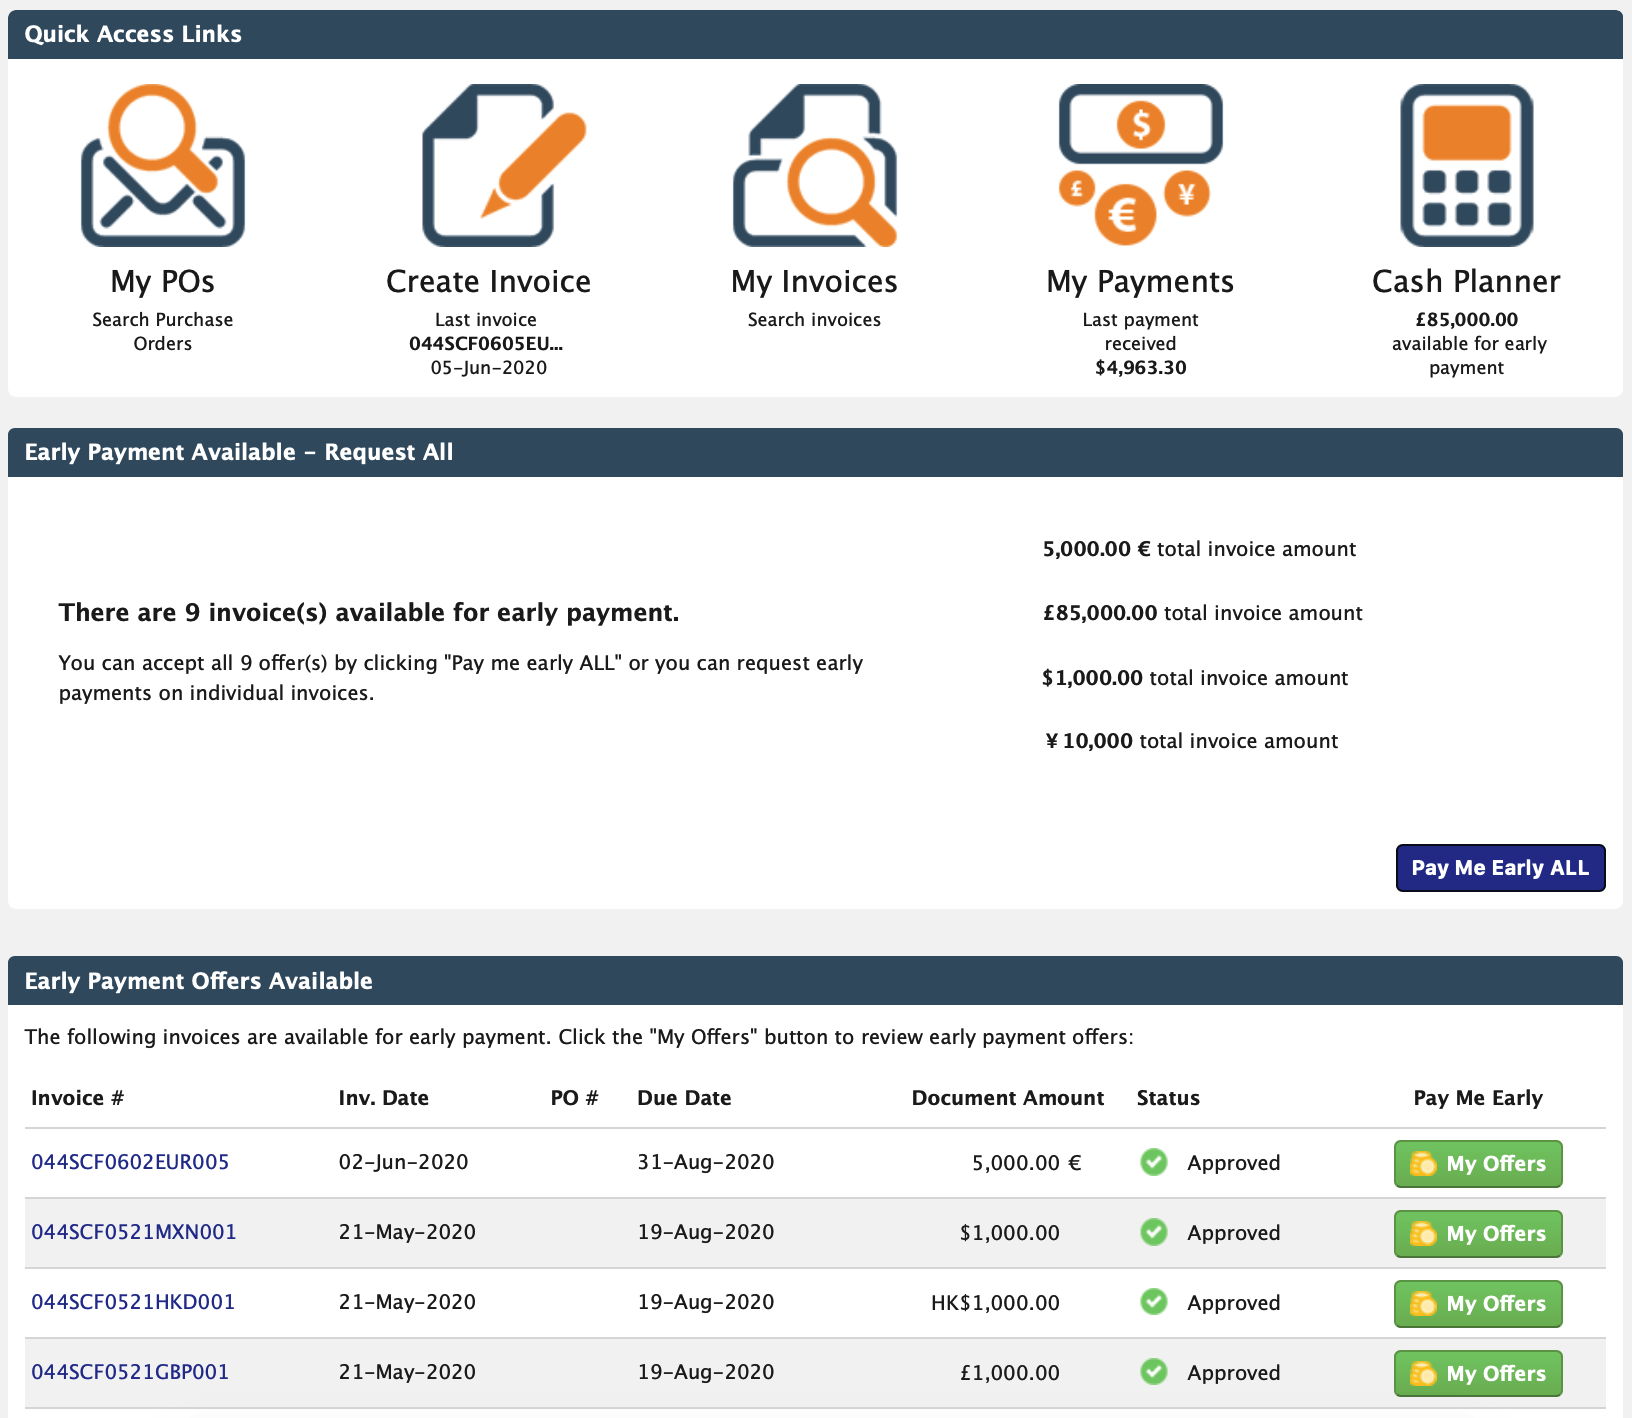Click Approved checkmark icon for 044SCF0521GBP001
Image resolution: width=1632 pixels, height=1418 pixels.
[x=1154, y=1372]
